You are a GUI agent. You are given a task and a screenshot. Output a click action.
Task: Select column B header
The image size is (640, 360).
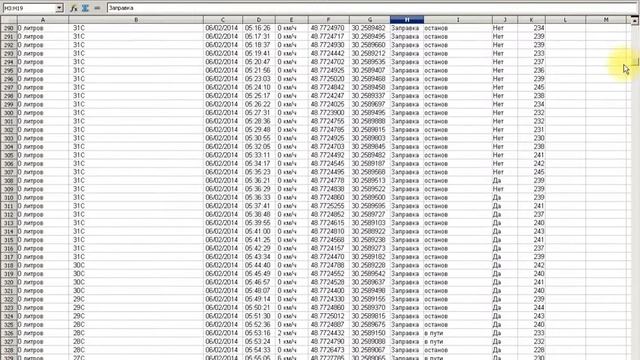click(136, 20)
